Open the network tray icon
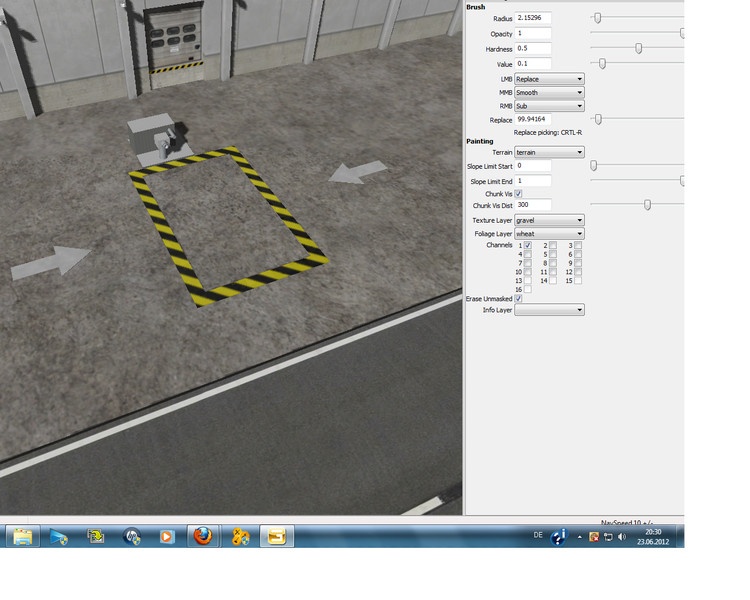750x600 pixels. pos(608,537)
